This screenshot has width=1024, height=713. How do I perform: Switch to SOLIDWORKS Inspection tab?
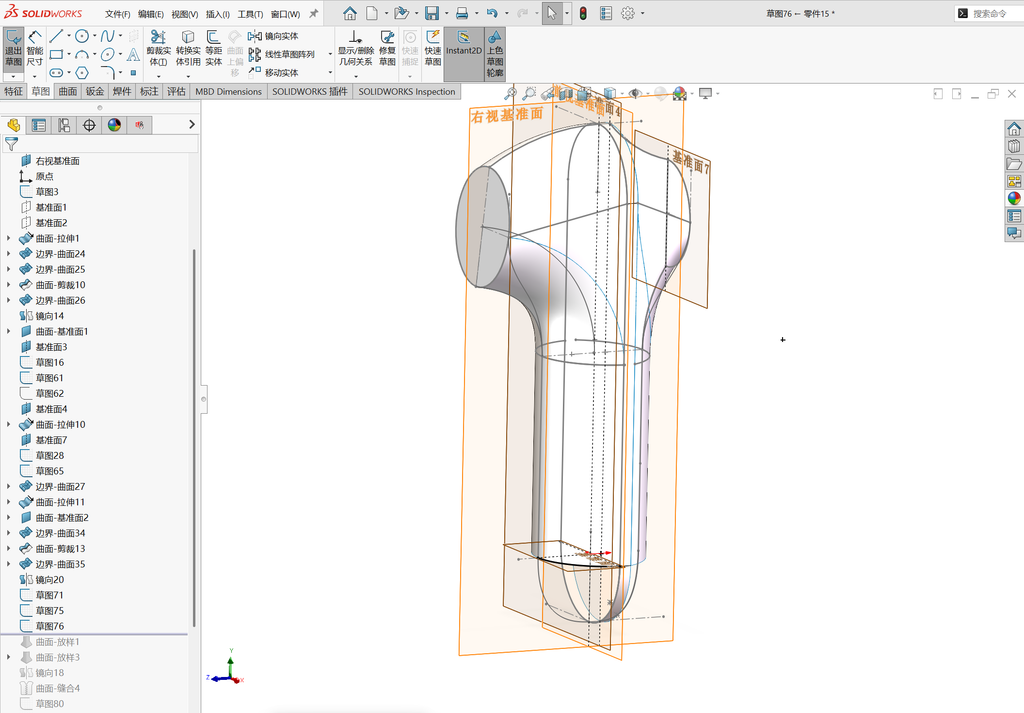click(x=407, y=91)
